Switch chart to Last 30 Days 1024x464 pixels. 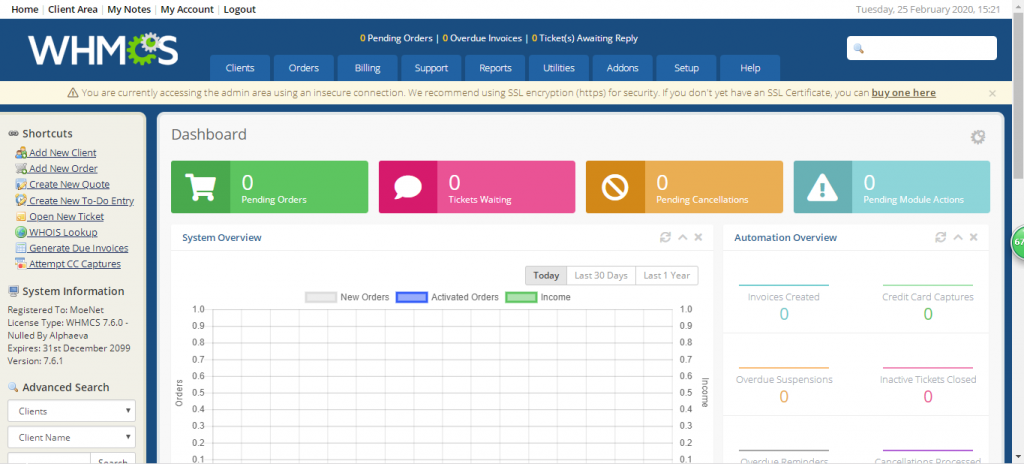point(600,276)
